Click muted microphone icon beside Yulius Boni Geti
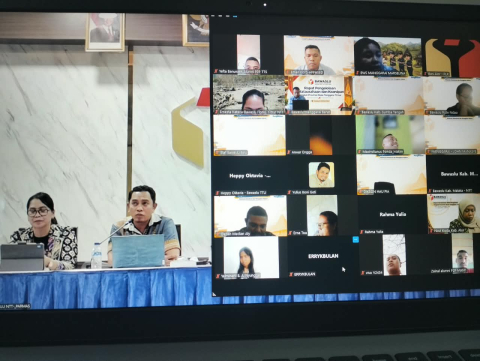Image resolution: width=480 pixels, height=361 pixels. [289, 192]
